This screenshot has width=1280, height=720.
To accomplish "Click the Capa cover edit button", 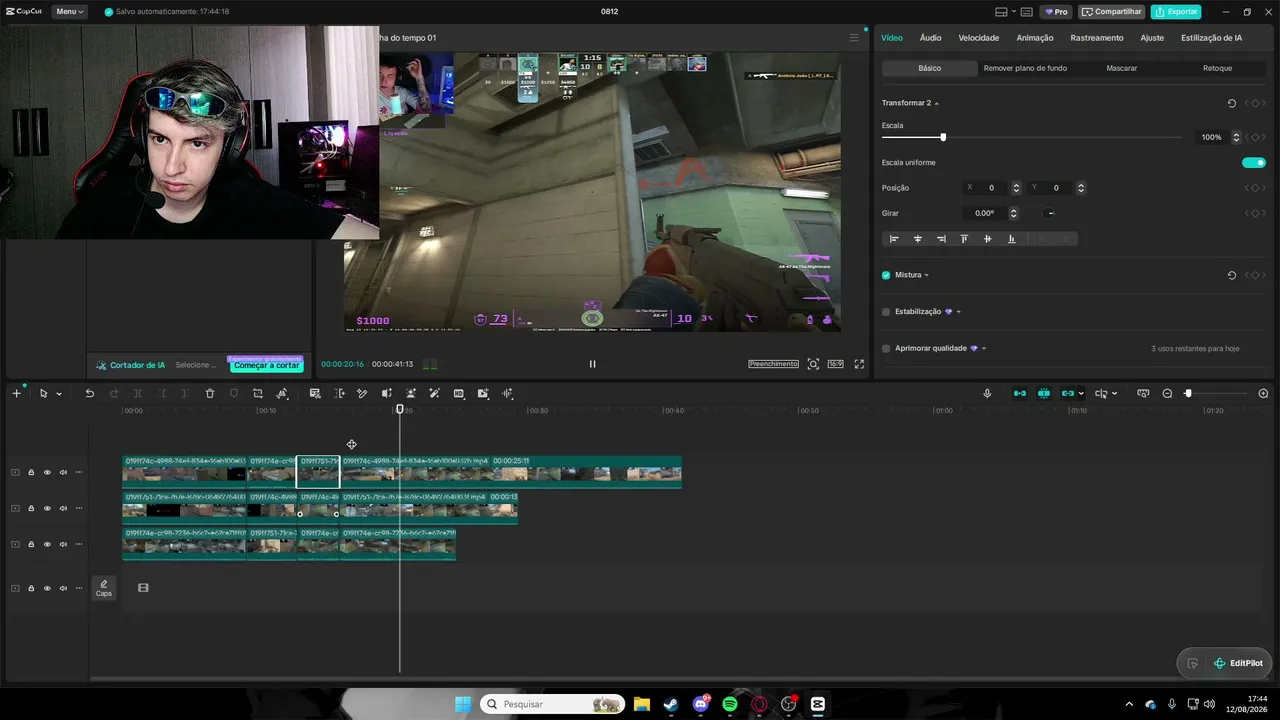I will point(104,588).
